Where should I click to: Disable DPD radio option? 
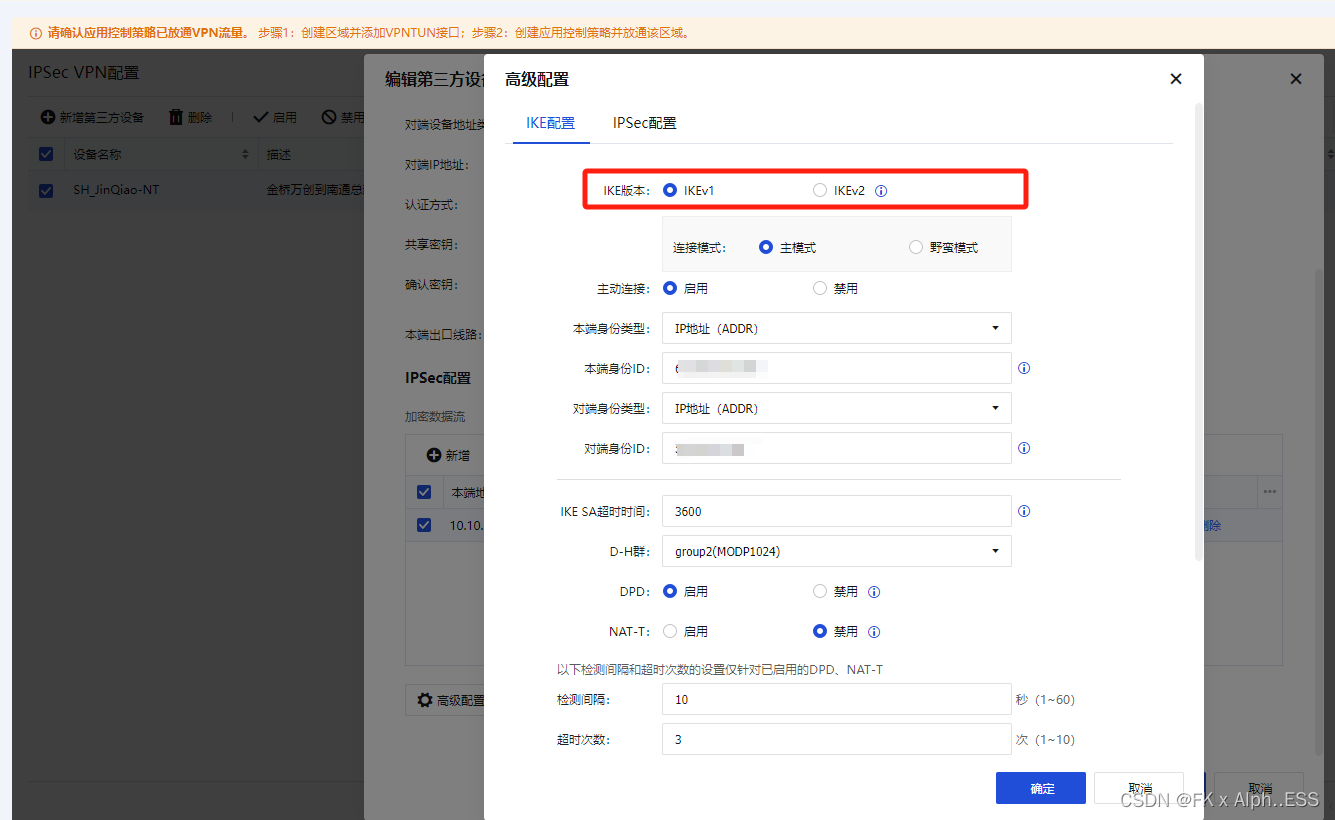click(820, 591)
